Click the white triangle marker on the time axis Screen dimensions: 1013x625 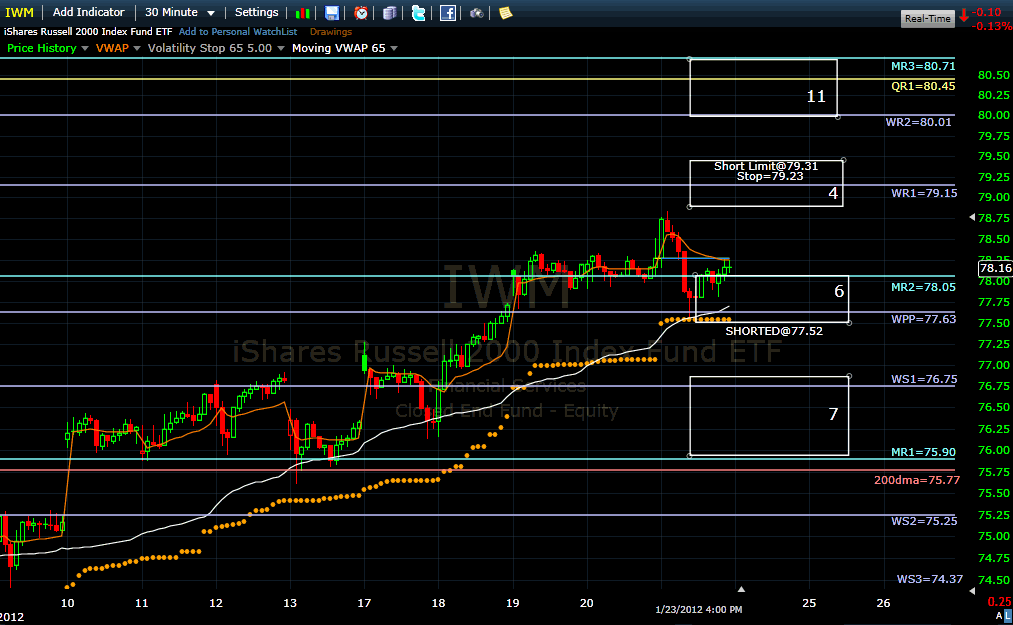click(741, 589)
